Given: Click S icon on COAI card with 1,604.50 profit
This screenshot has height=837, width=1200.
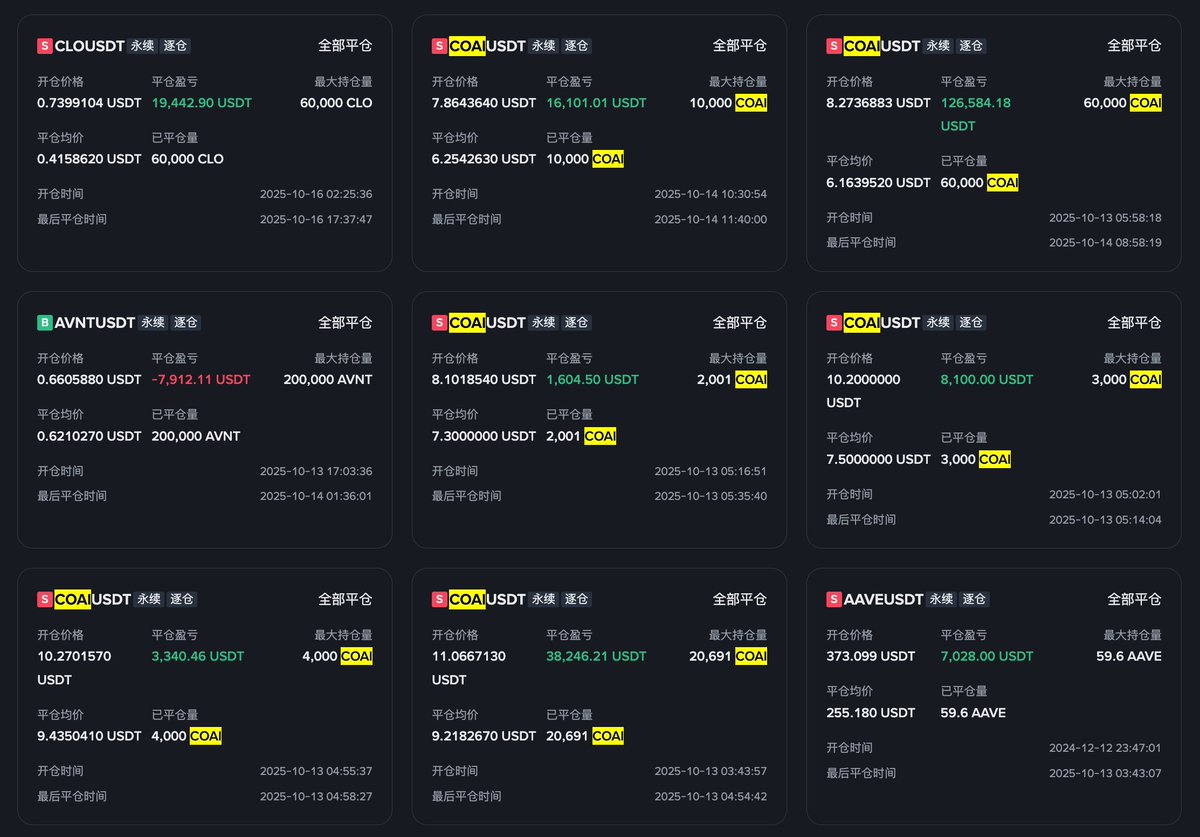Looking at the screenshot, I should click(439, 323).
